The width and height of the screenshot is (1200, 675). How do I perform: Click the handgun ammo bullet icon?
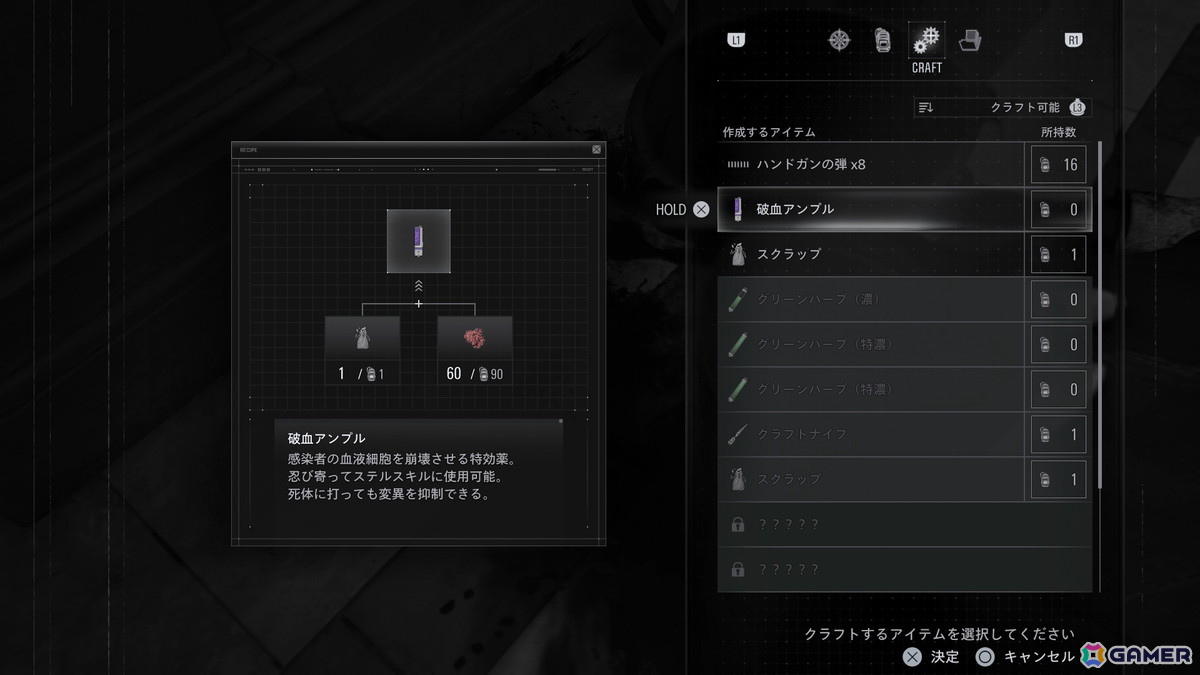point(737,164)
